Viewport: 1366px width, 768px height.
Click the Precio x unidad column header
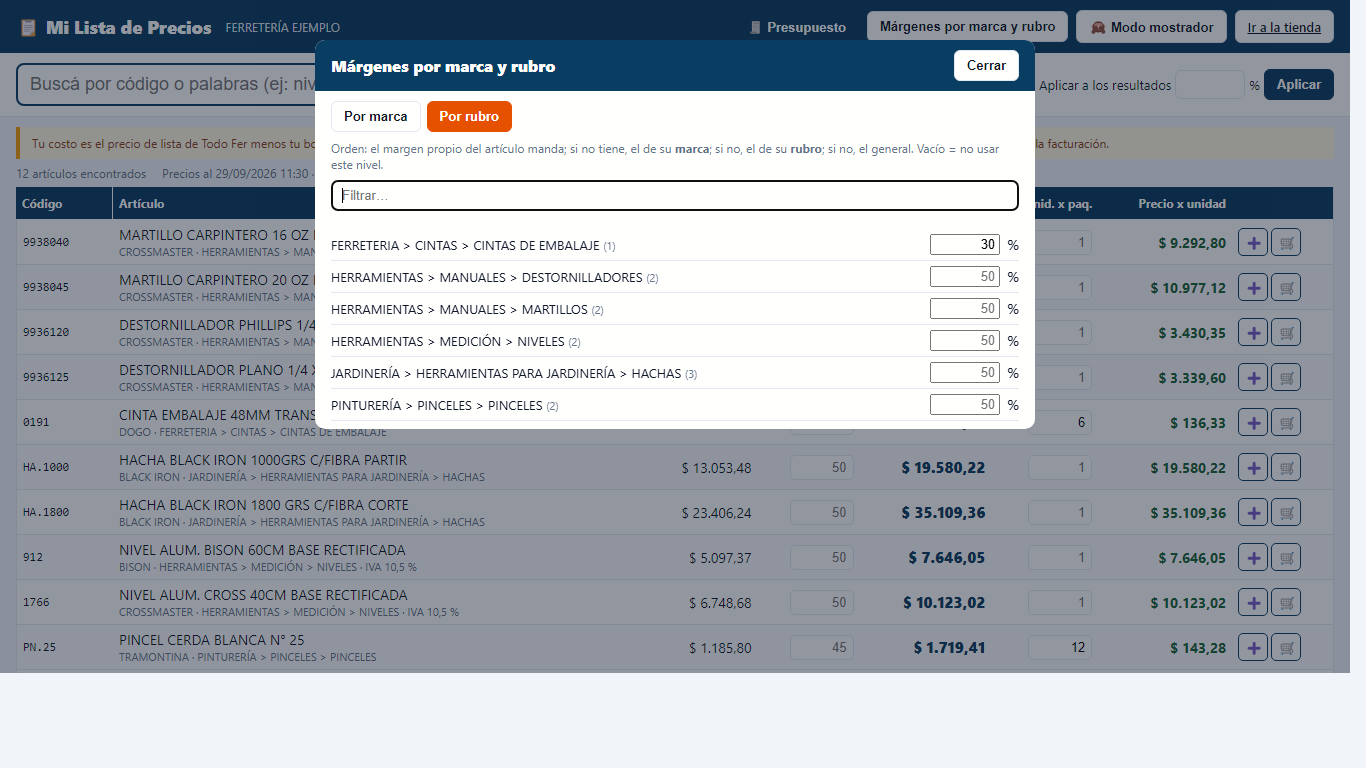coord(1182,204)
